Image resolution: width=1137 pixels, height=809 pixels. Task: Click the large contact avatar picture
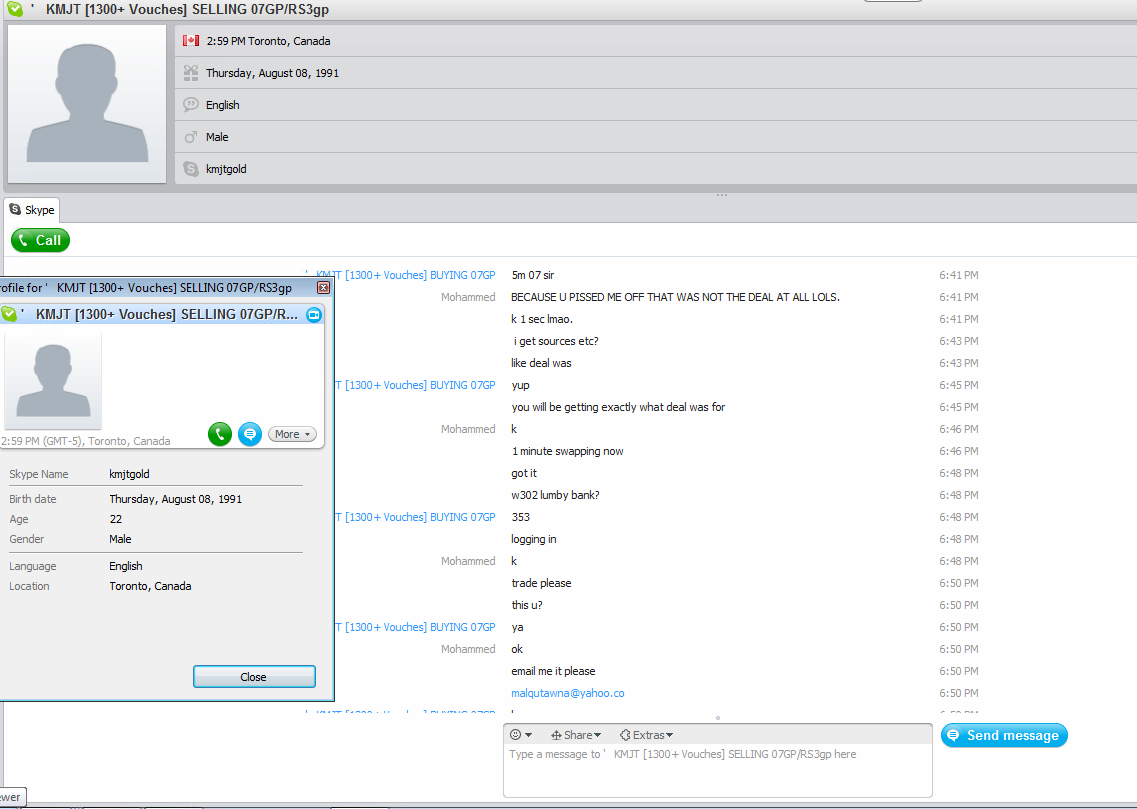coord(87,104)
